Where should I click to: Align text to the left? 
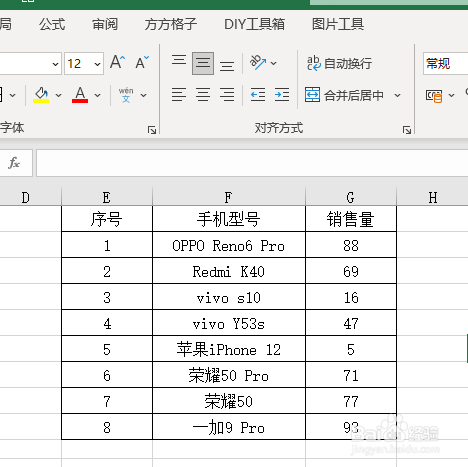click(x=179, y=95)
